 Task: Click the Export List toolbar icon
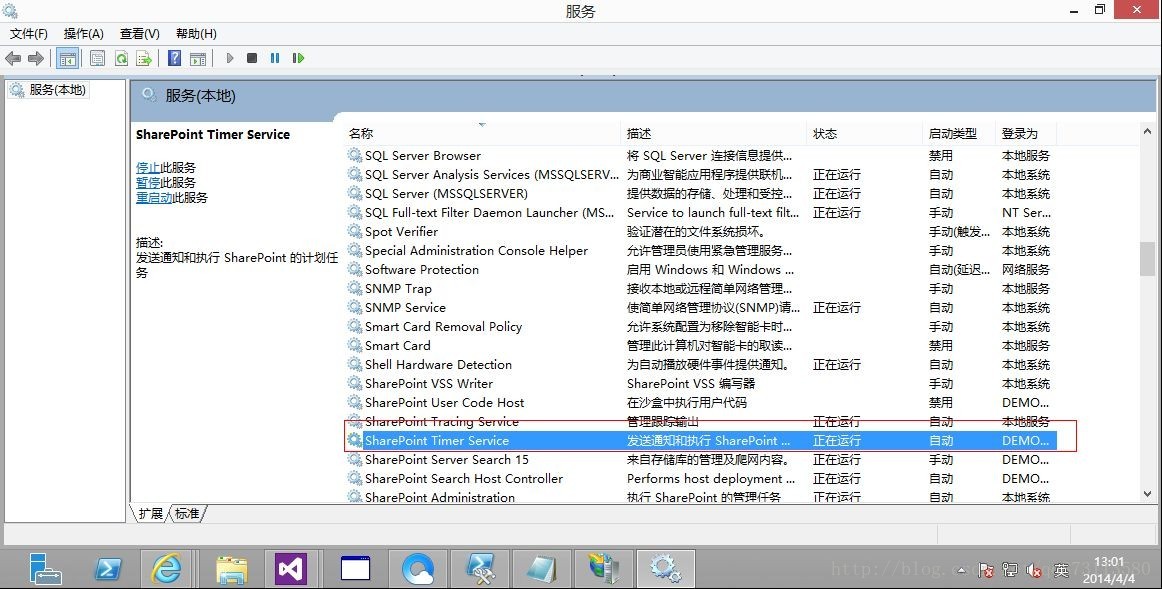pos(145,59)
